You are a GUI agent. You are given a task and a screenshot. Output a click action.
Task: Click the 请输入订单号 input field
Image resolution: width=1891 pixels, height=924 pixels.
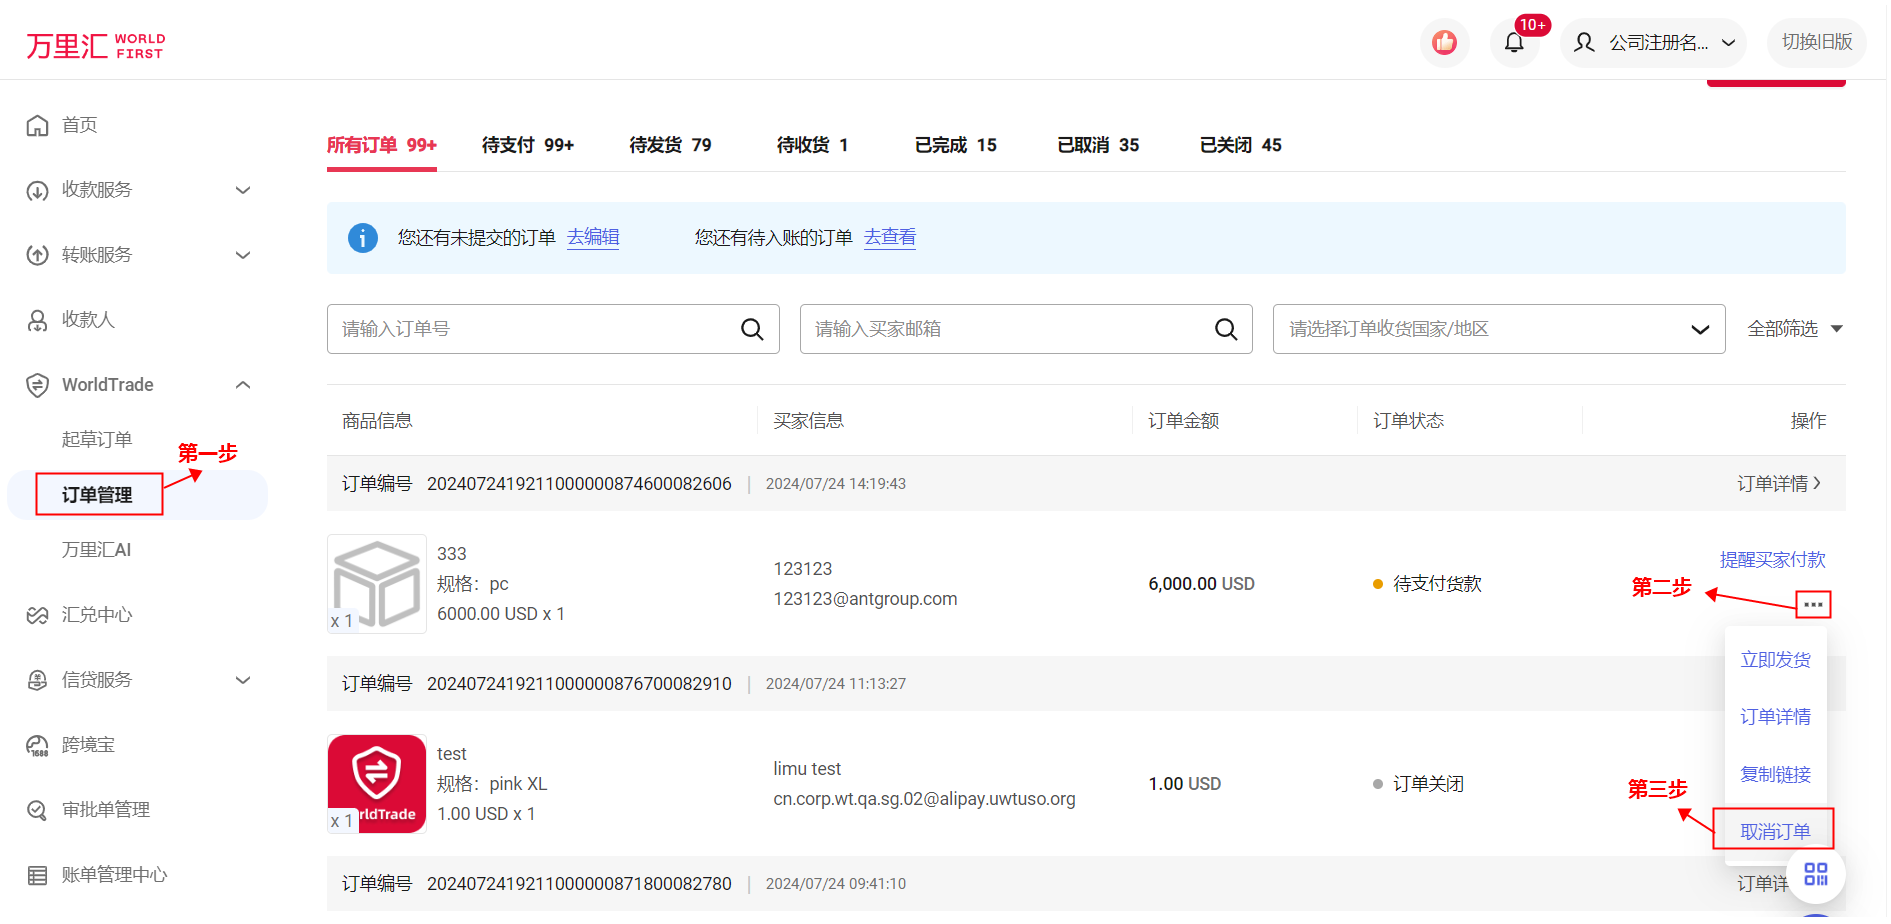coord(535,330)
